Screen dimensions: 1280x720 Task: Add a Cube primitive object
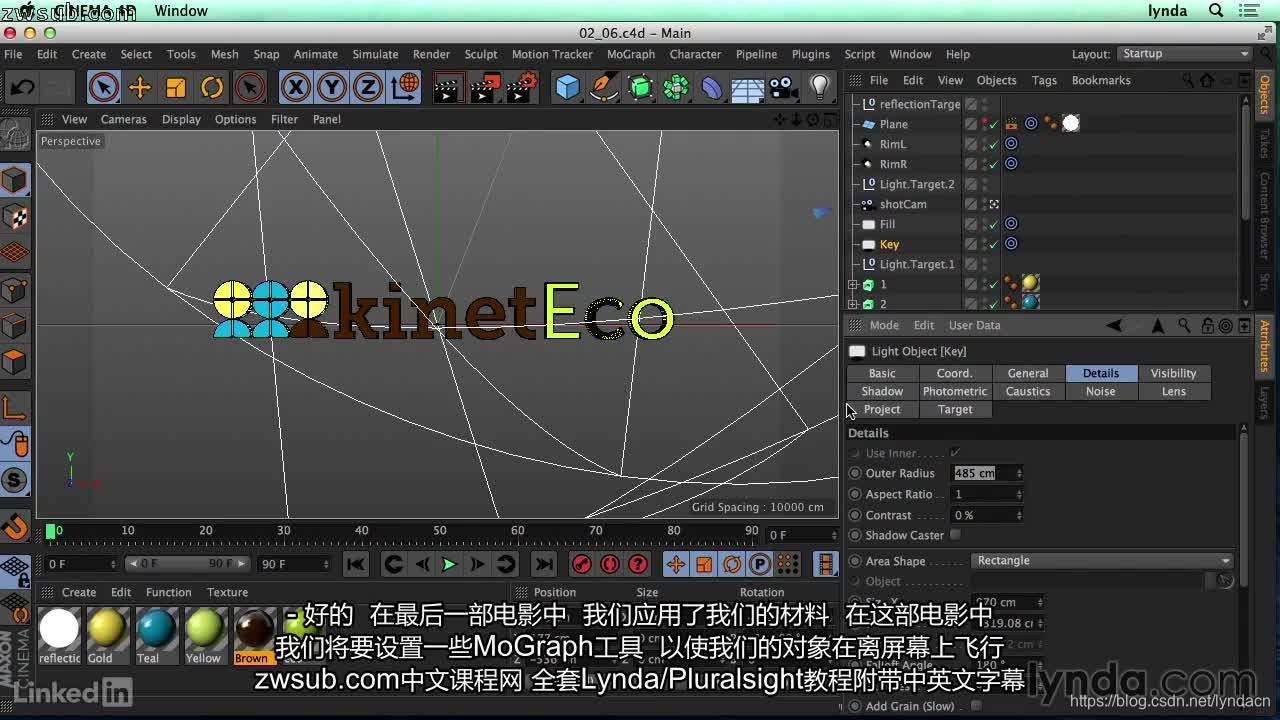pyautogui.click(x=567, y=88)
